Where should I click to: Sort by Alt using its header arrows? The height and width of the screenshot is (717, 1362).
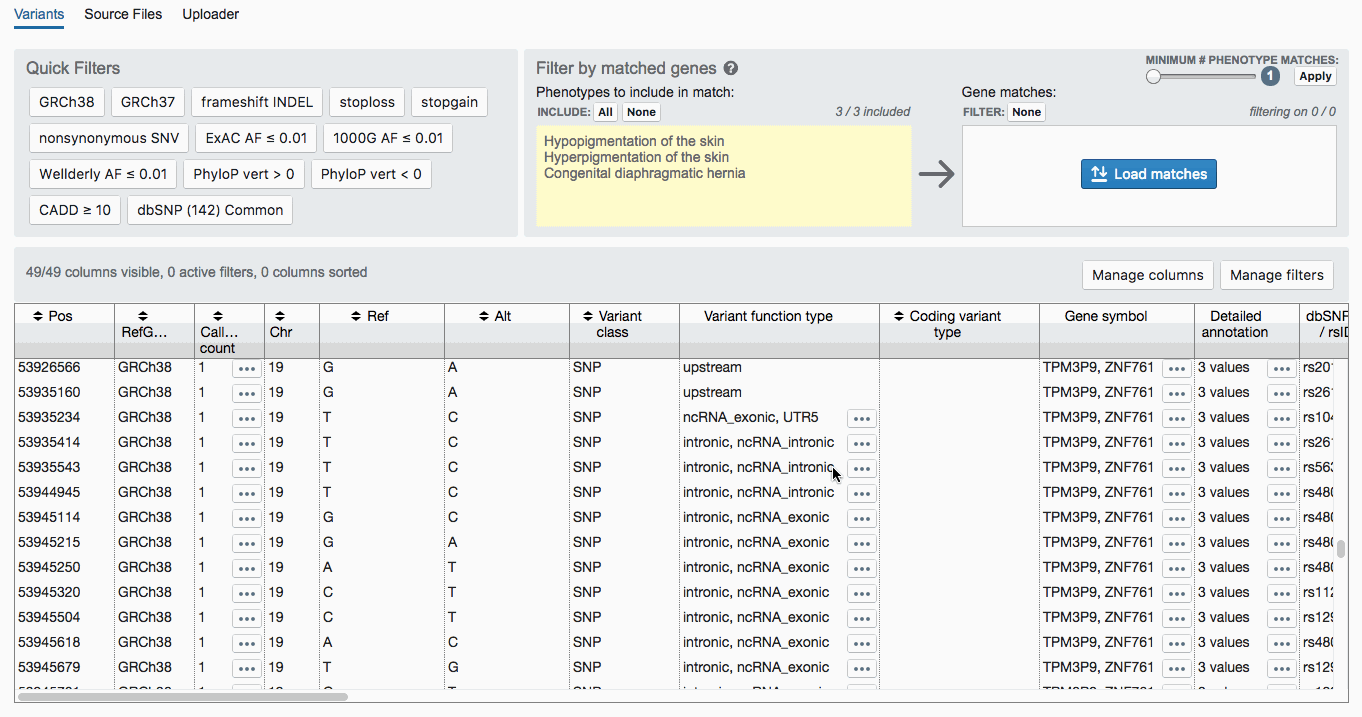tap(484, 316)
